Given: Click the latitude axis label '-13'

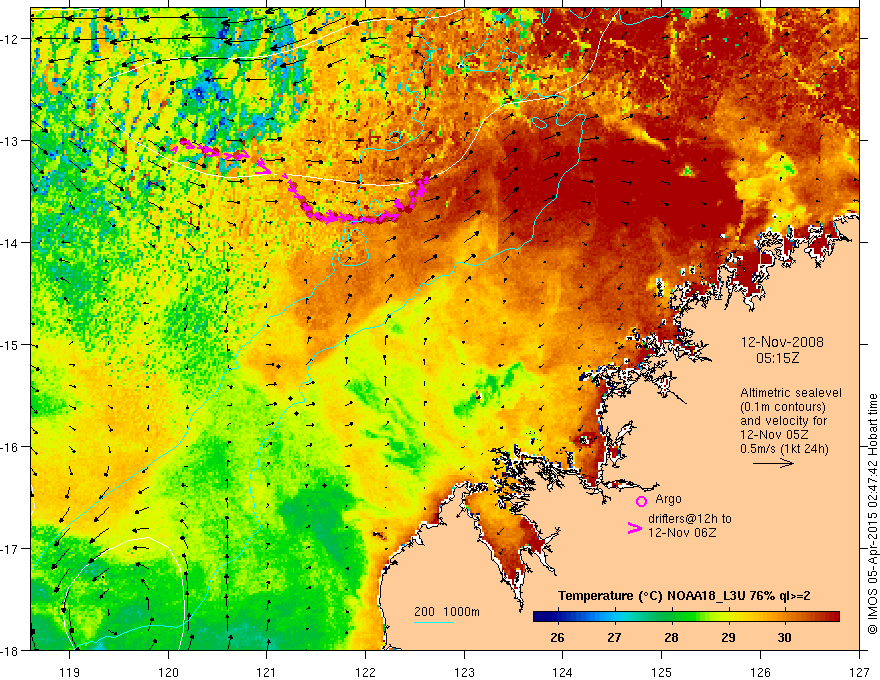Looking at the screenshot, I should [x=11, y=141].
